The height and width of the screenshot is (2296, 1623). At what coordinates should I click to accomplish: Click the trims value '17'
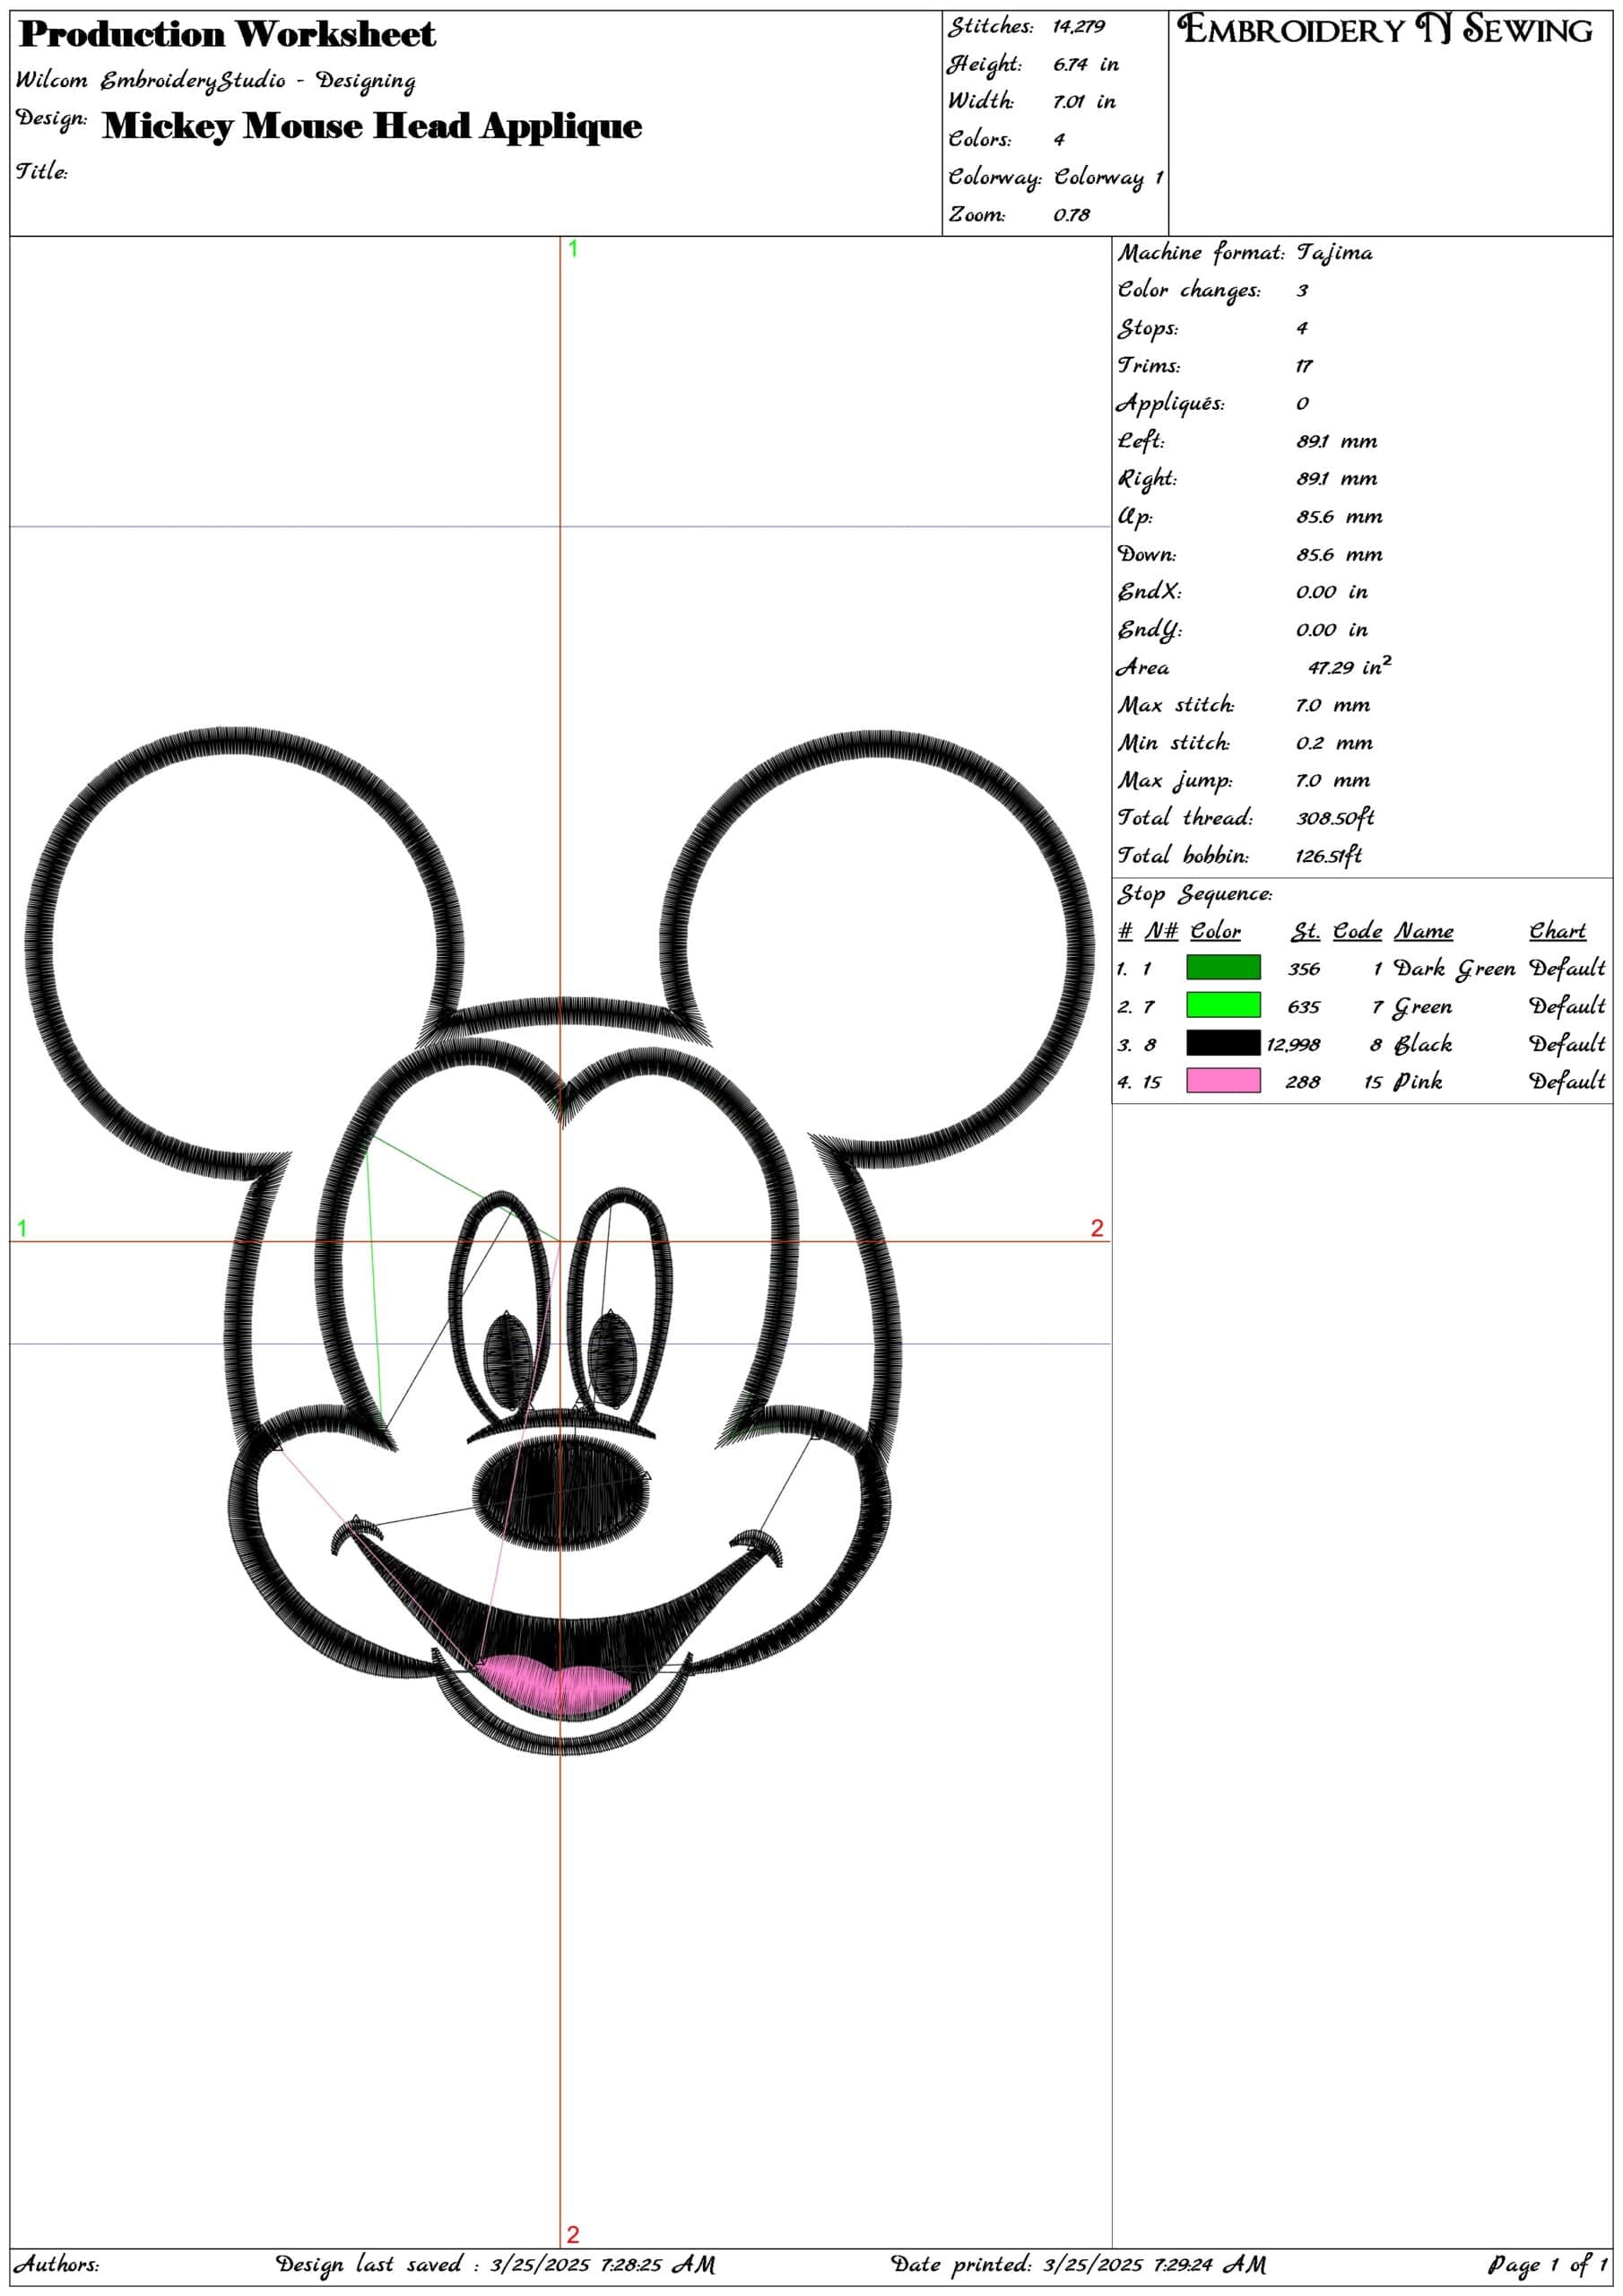coord(1304,366)
